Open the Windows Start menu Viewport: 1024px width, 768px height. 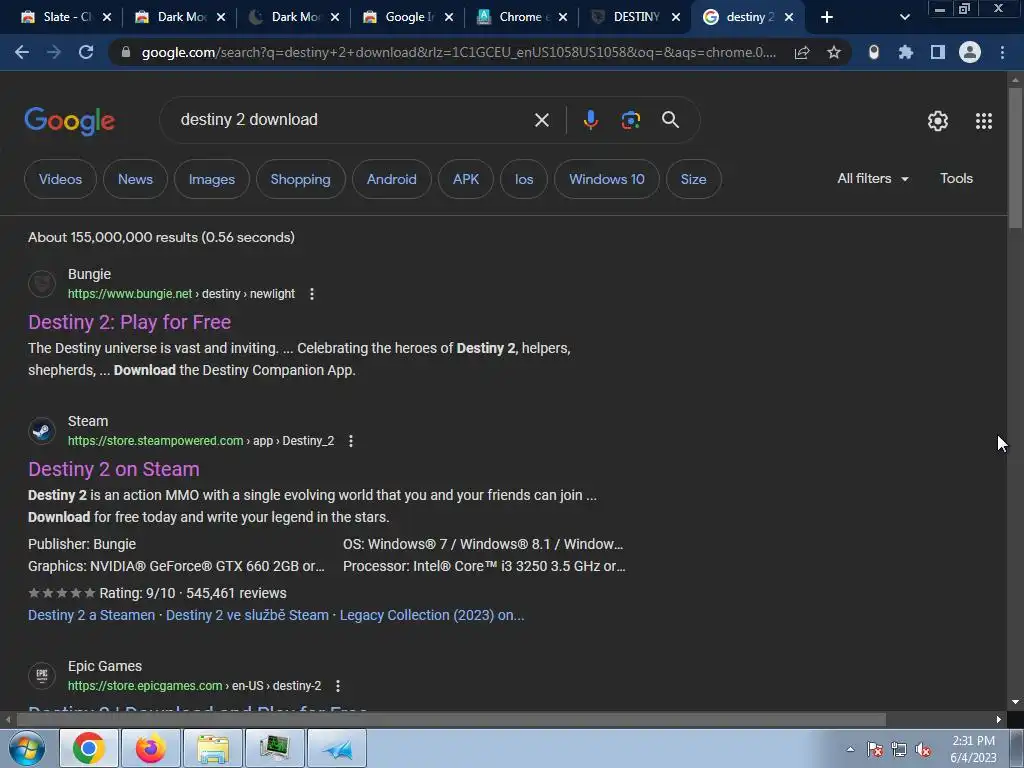pyautogui.click(x=27, y=748)
